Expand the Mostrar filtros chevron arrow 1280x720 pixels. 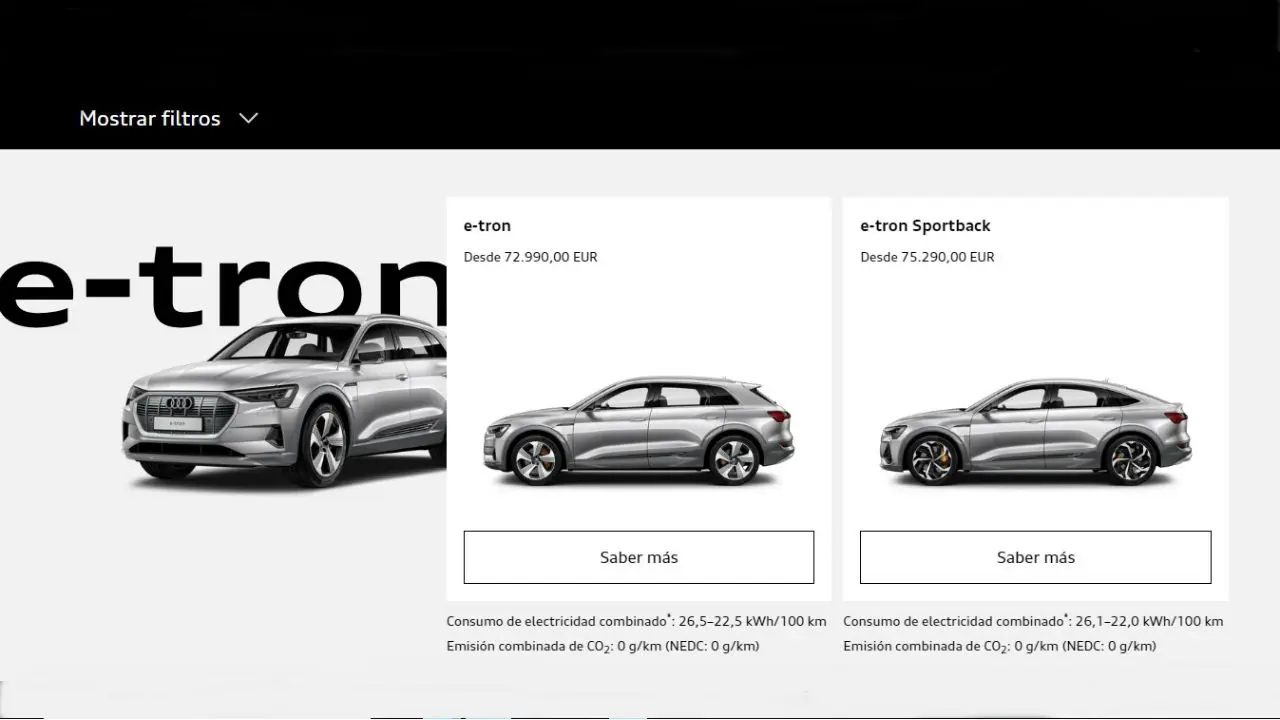click(x=249, y=118)
